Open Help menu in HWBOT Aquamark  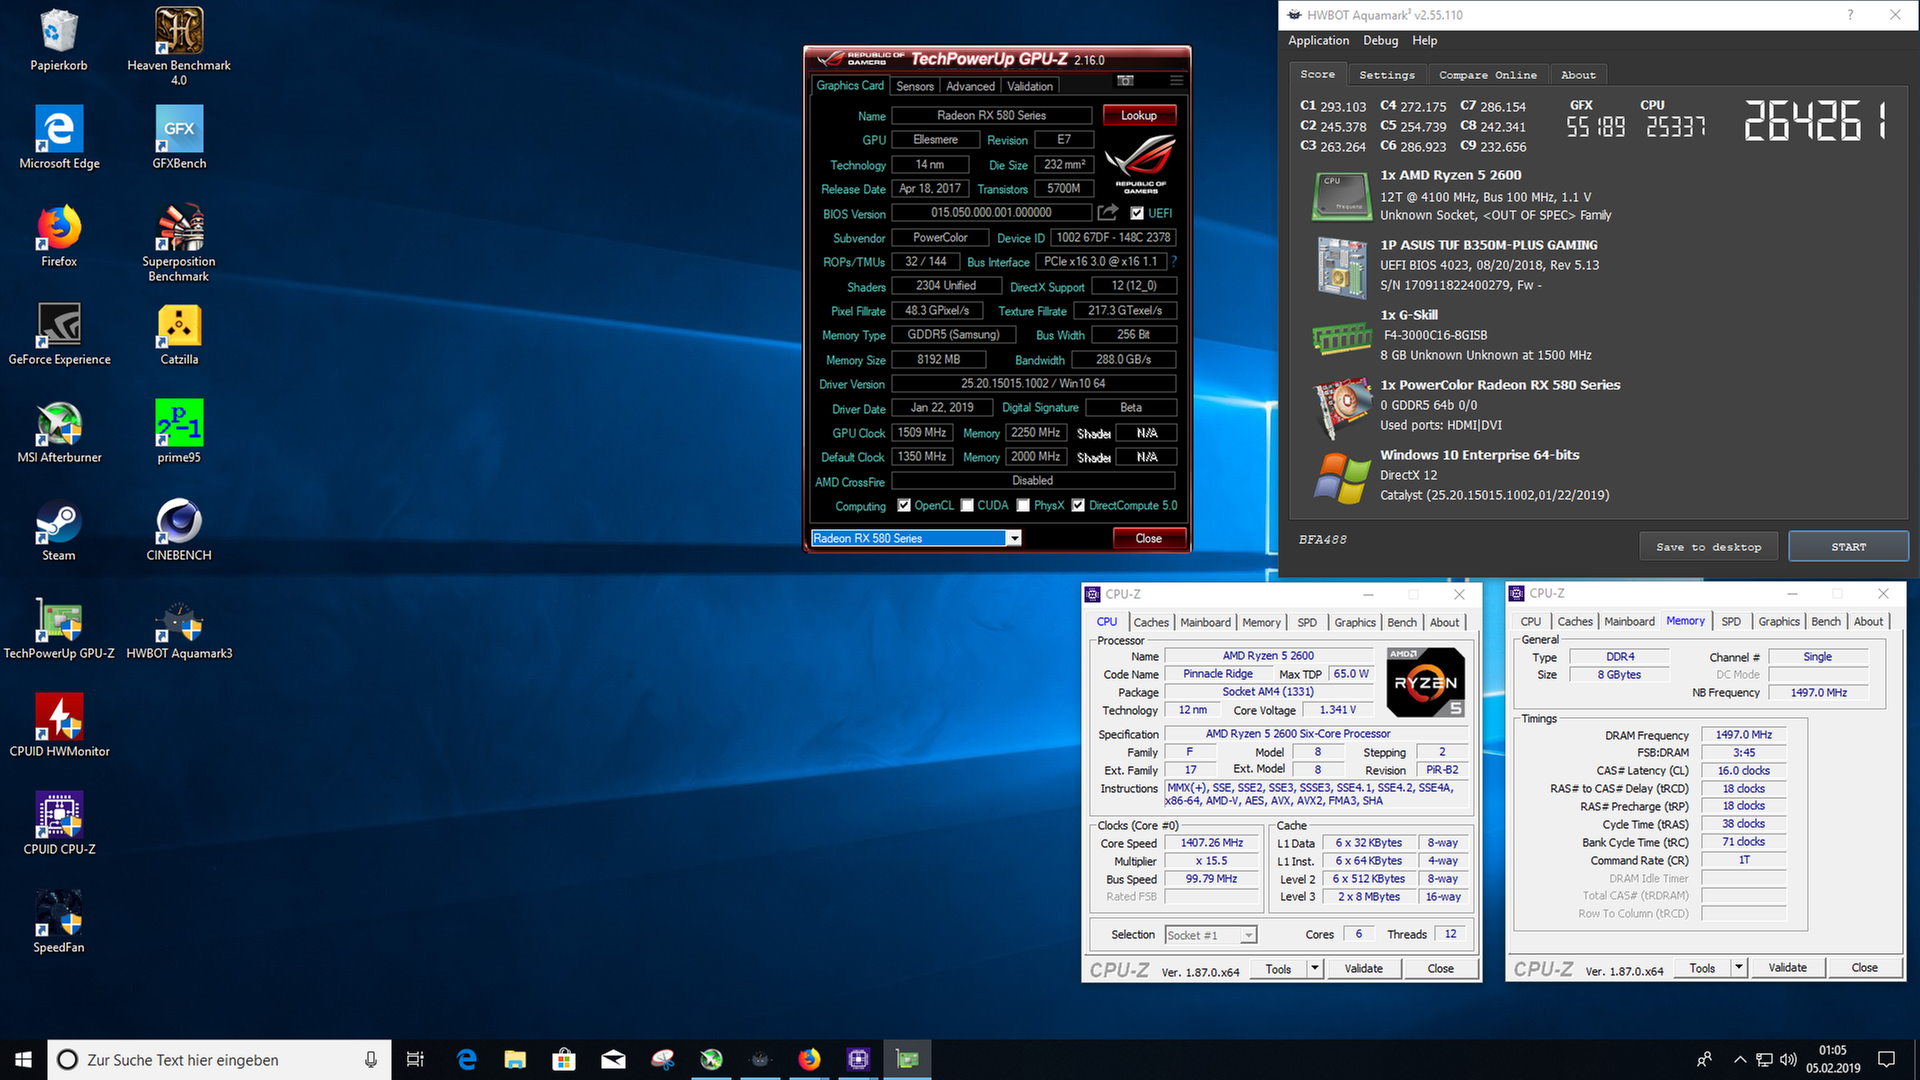(1424, 40)
